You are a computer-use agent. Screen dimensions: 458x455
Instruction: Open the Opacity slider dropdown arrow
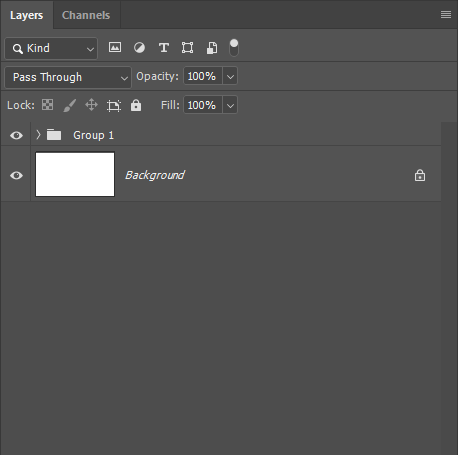[x=230, y=76]
